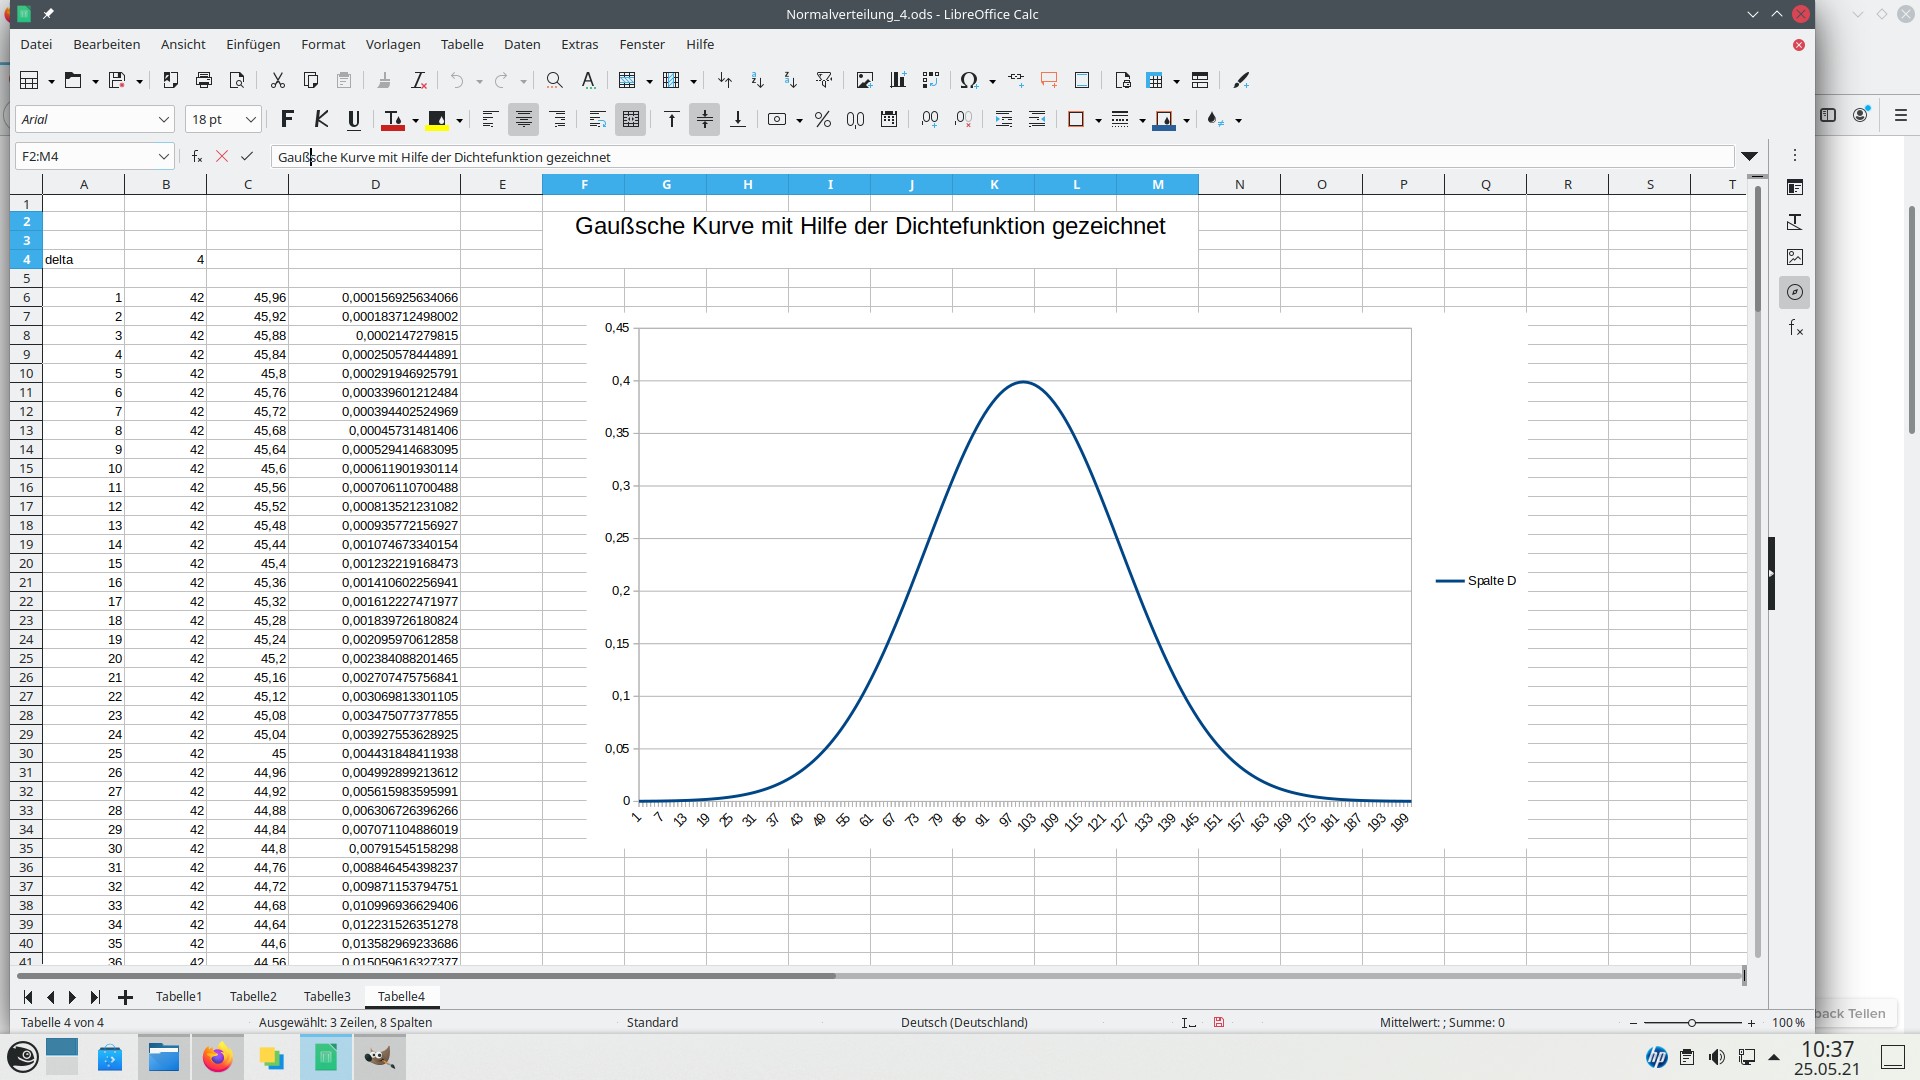Screen dimensions: 1920x1080
Task: Open the 18 pt font size dropdown
Action: (250, 119)
